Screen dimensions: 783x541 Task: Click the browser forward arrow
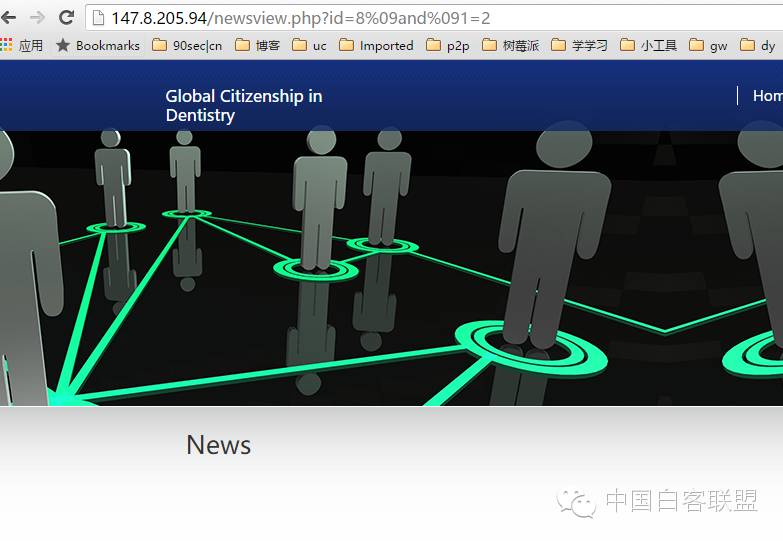[37, 18]
